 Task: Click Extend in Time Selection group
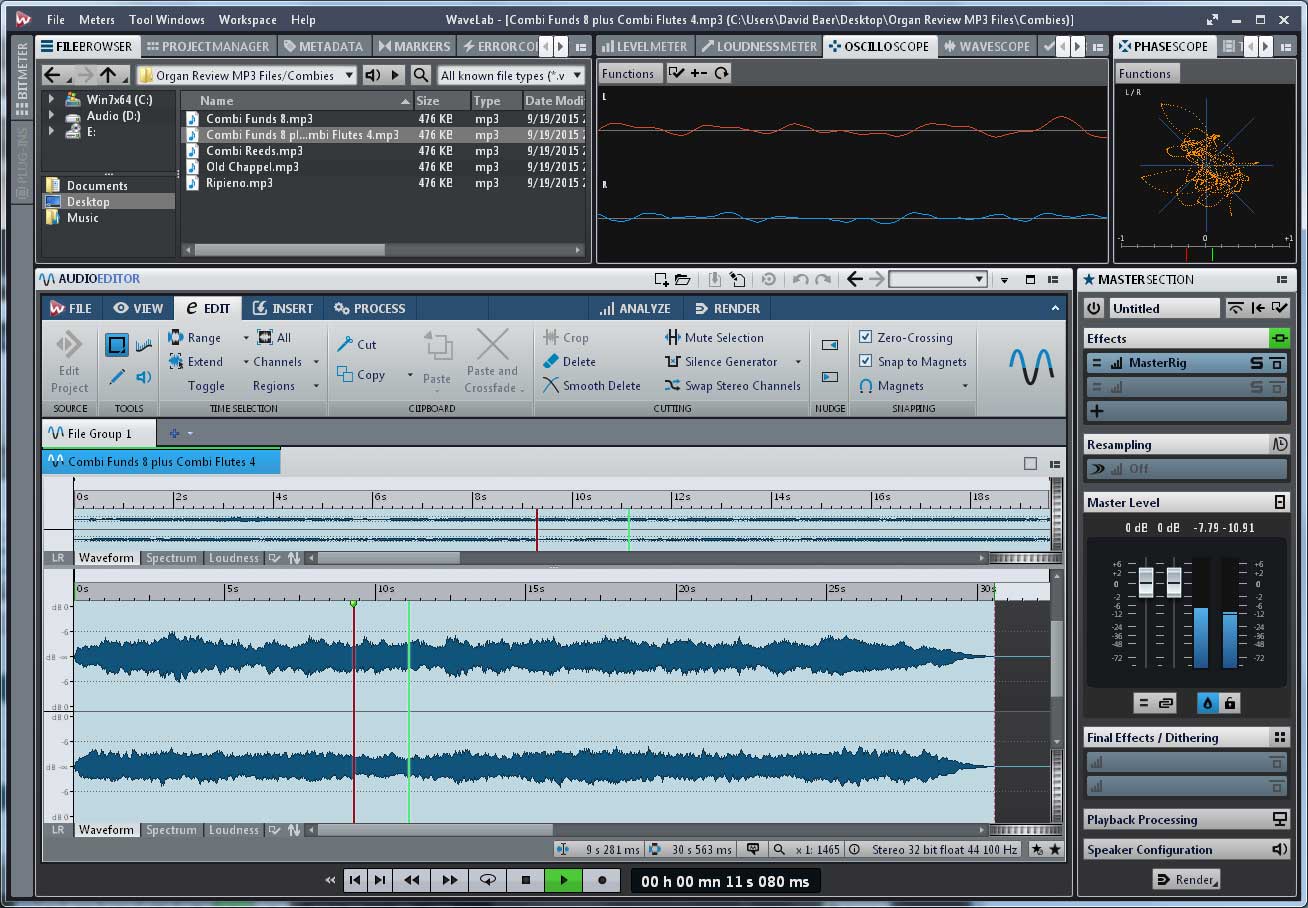tap(195, 362)
